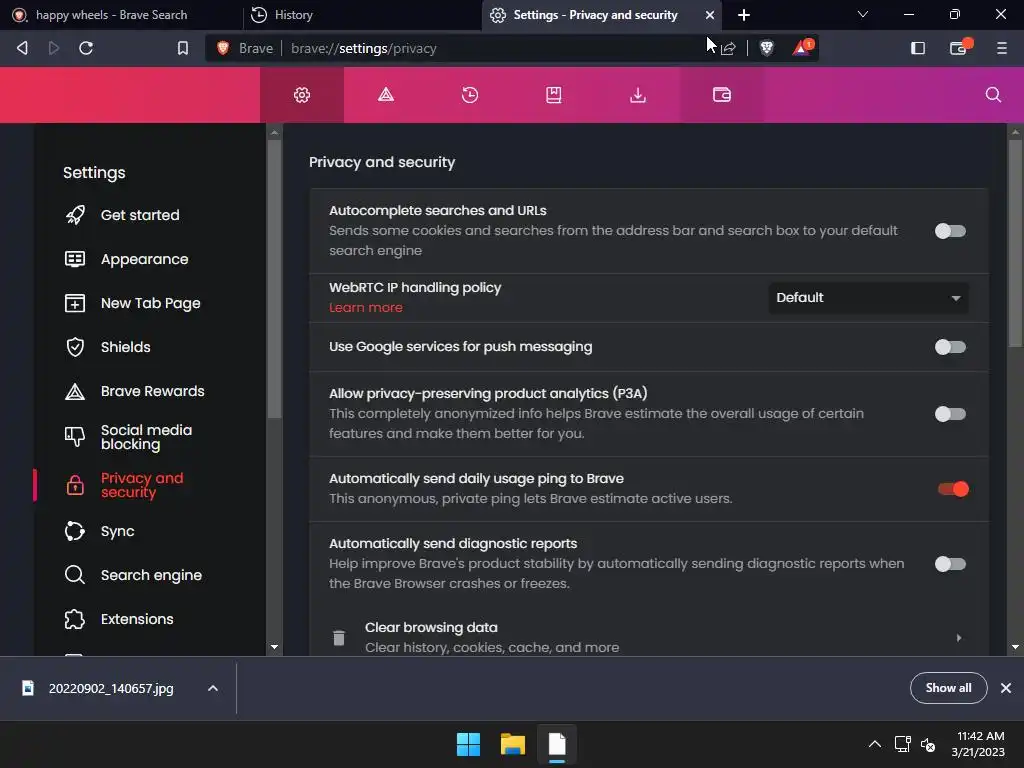This screenshot has height=768, width=1024.
Task: Select Privacy and security sidebar item
Action: click(142, 485)
